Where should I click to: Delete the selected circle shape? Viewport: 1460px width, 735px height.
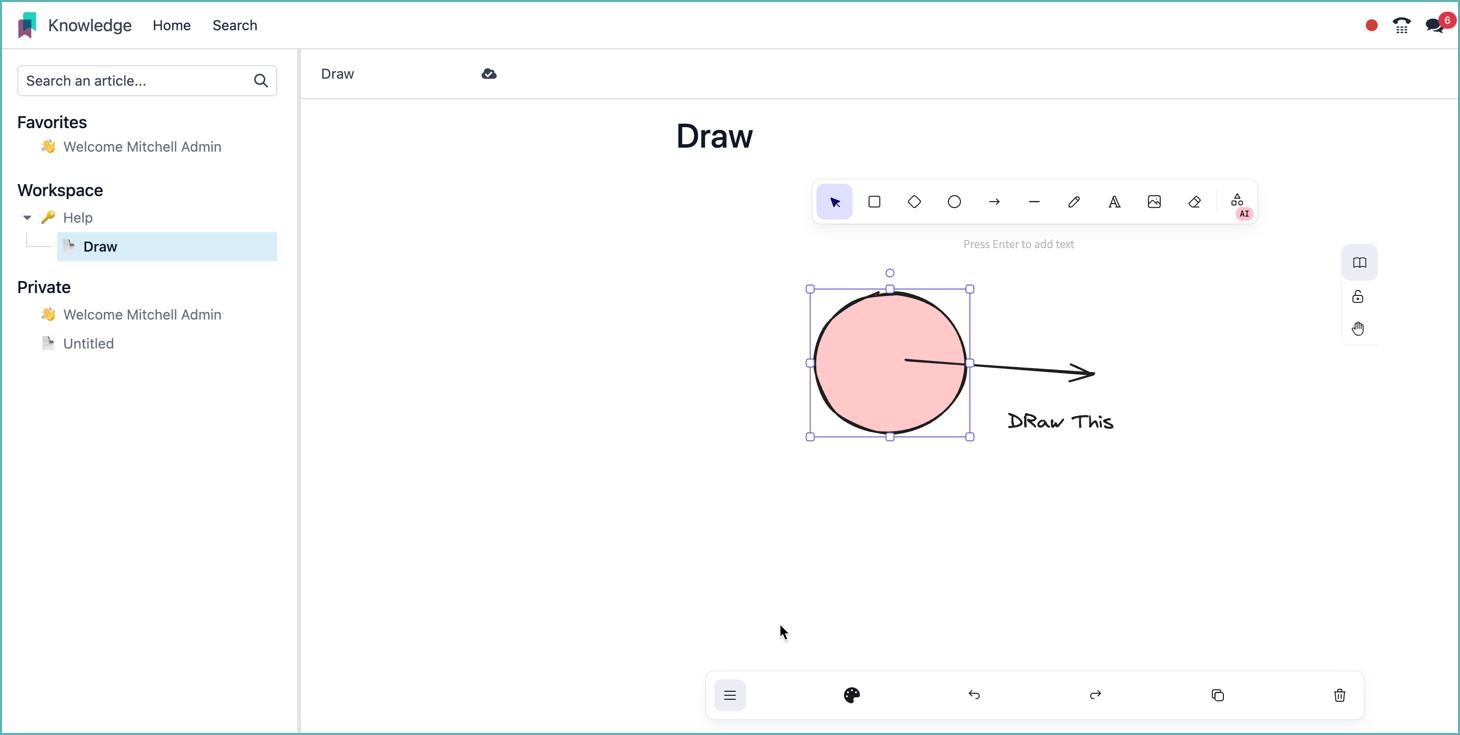[1339, 694]
